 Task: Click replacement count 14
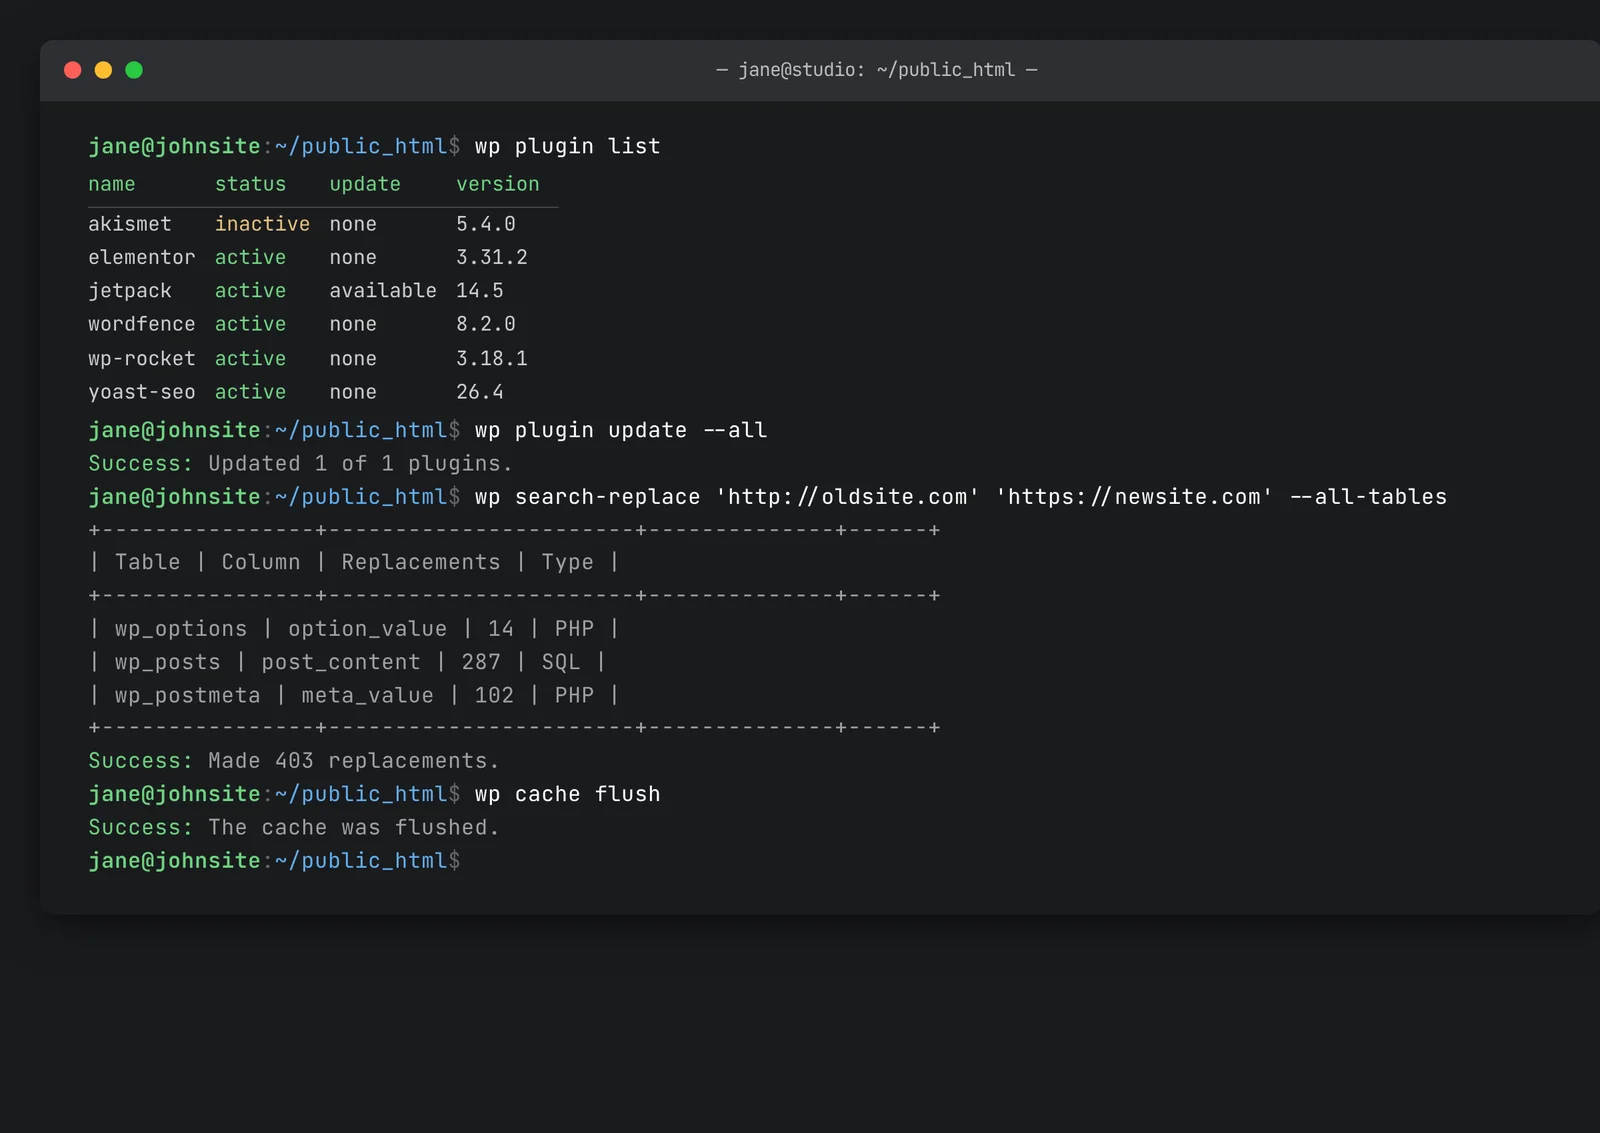tap(501, 628)
